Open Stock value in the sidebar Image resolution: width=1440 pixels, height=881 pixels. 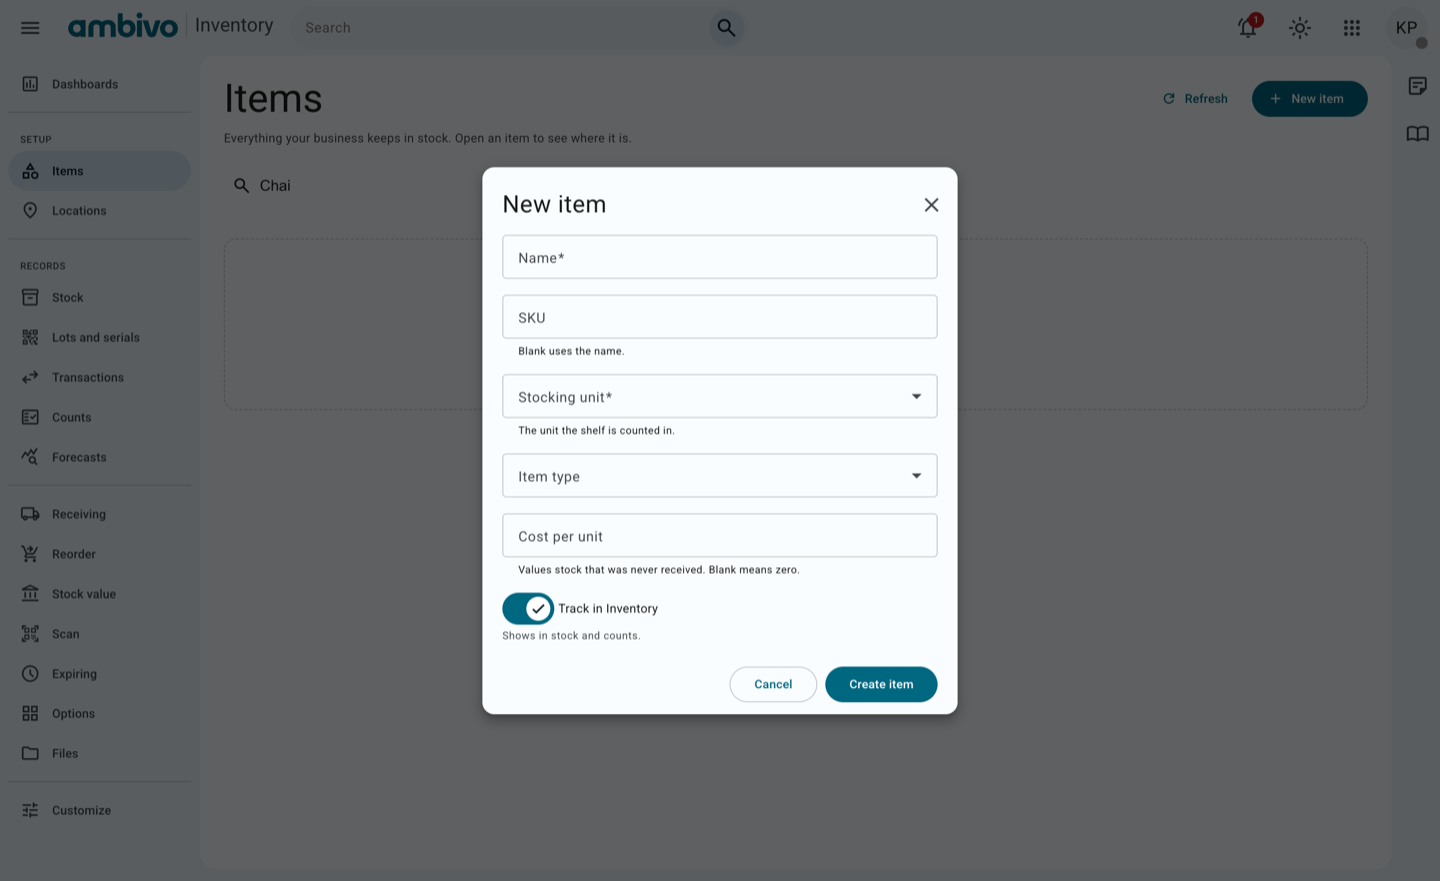point(99,594)
